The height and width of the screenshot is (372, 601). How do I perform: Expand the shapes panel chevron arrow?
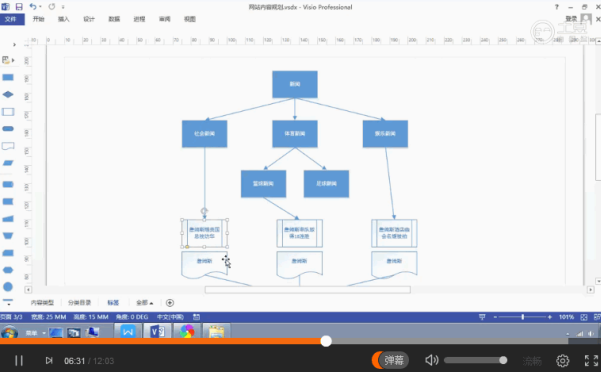14,45
